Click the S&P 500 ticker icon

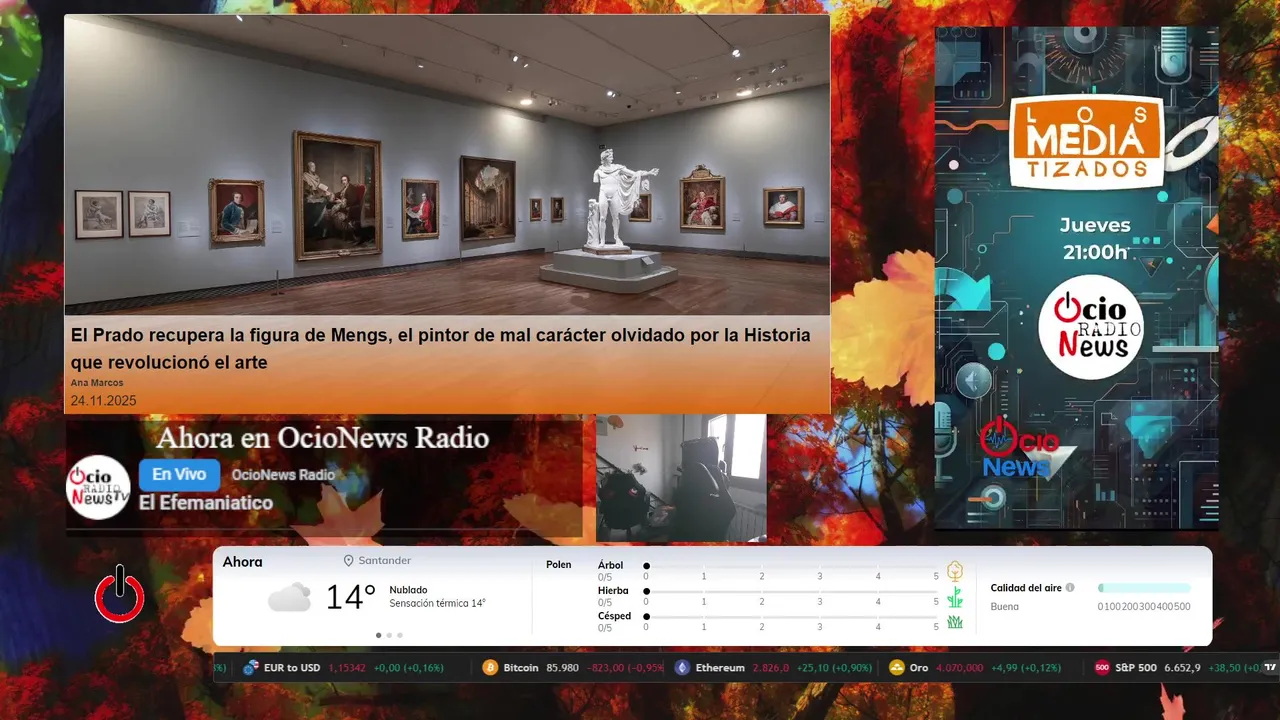click(1102, 668)
